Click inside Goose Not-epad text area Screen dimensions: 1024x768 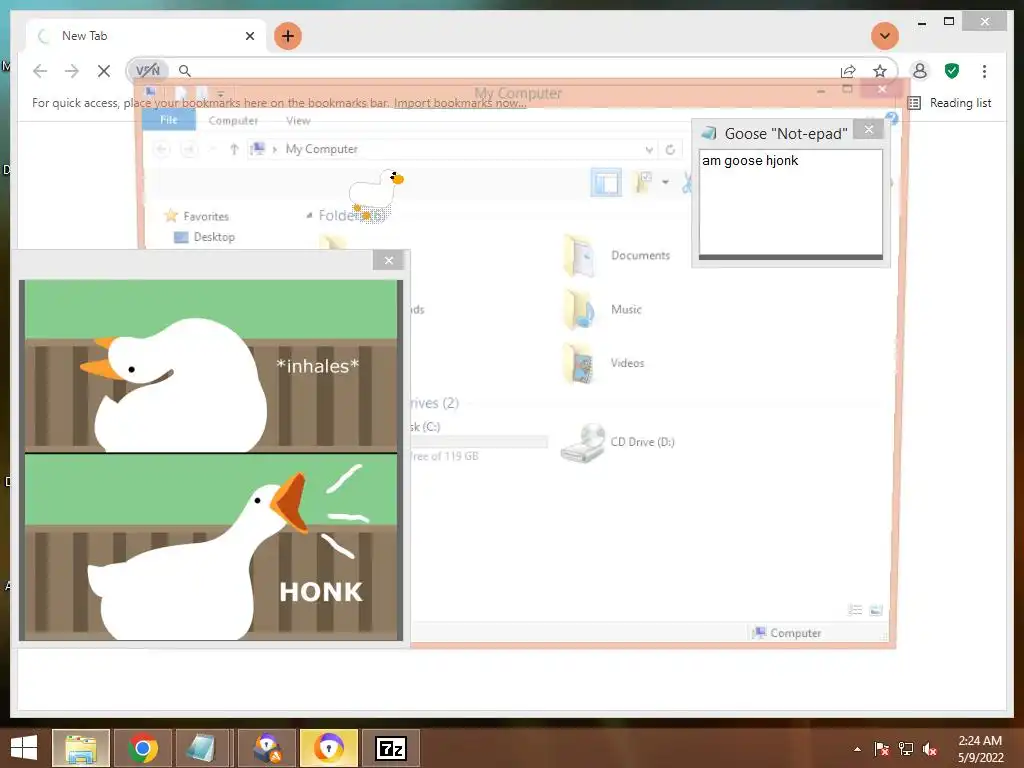[x=790, y=203]
